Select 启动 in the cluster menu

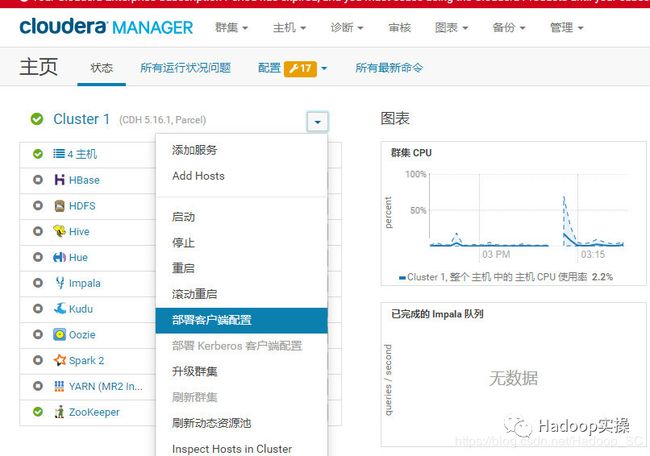(241, 217)
